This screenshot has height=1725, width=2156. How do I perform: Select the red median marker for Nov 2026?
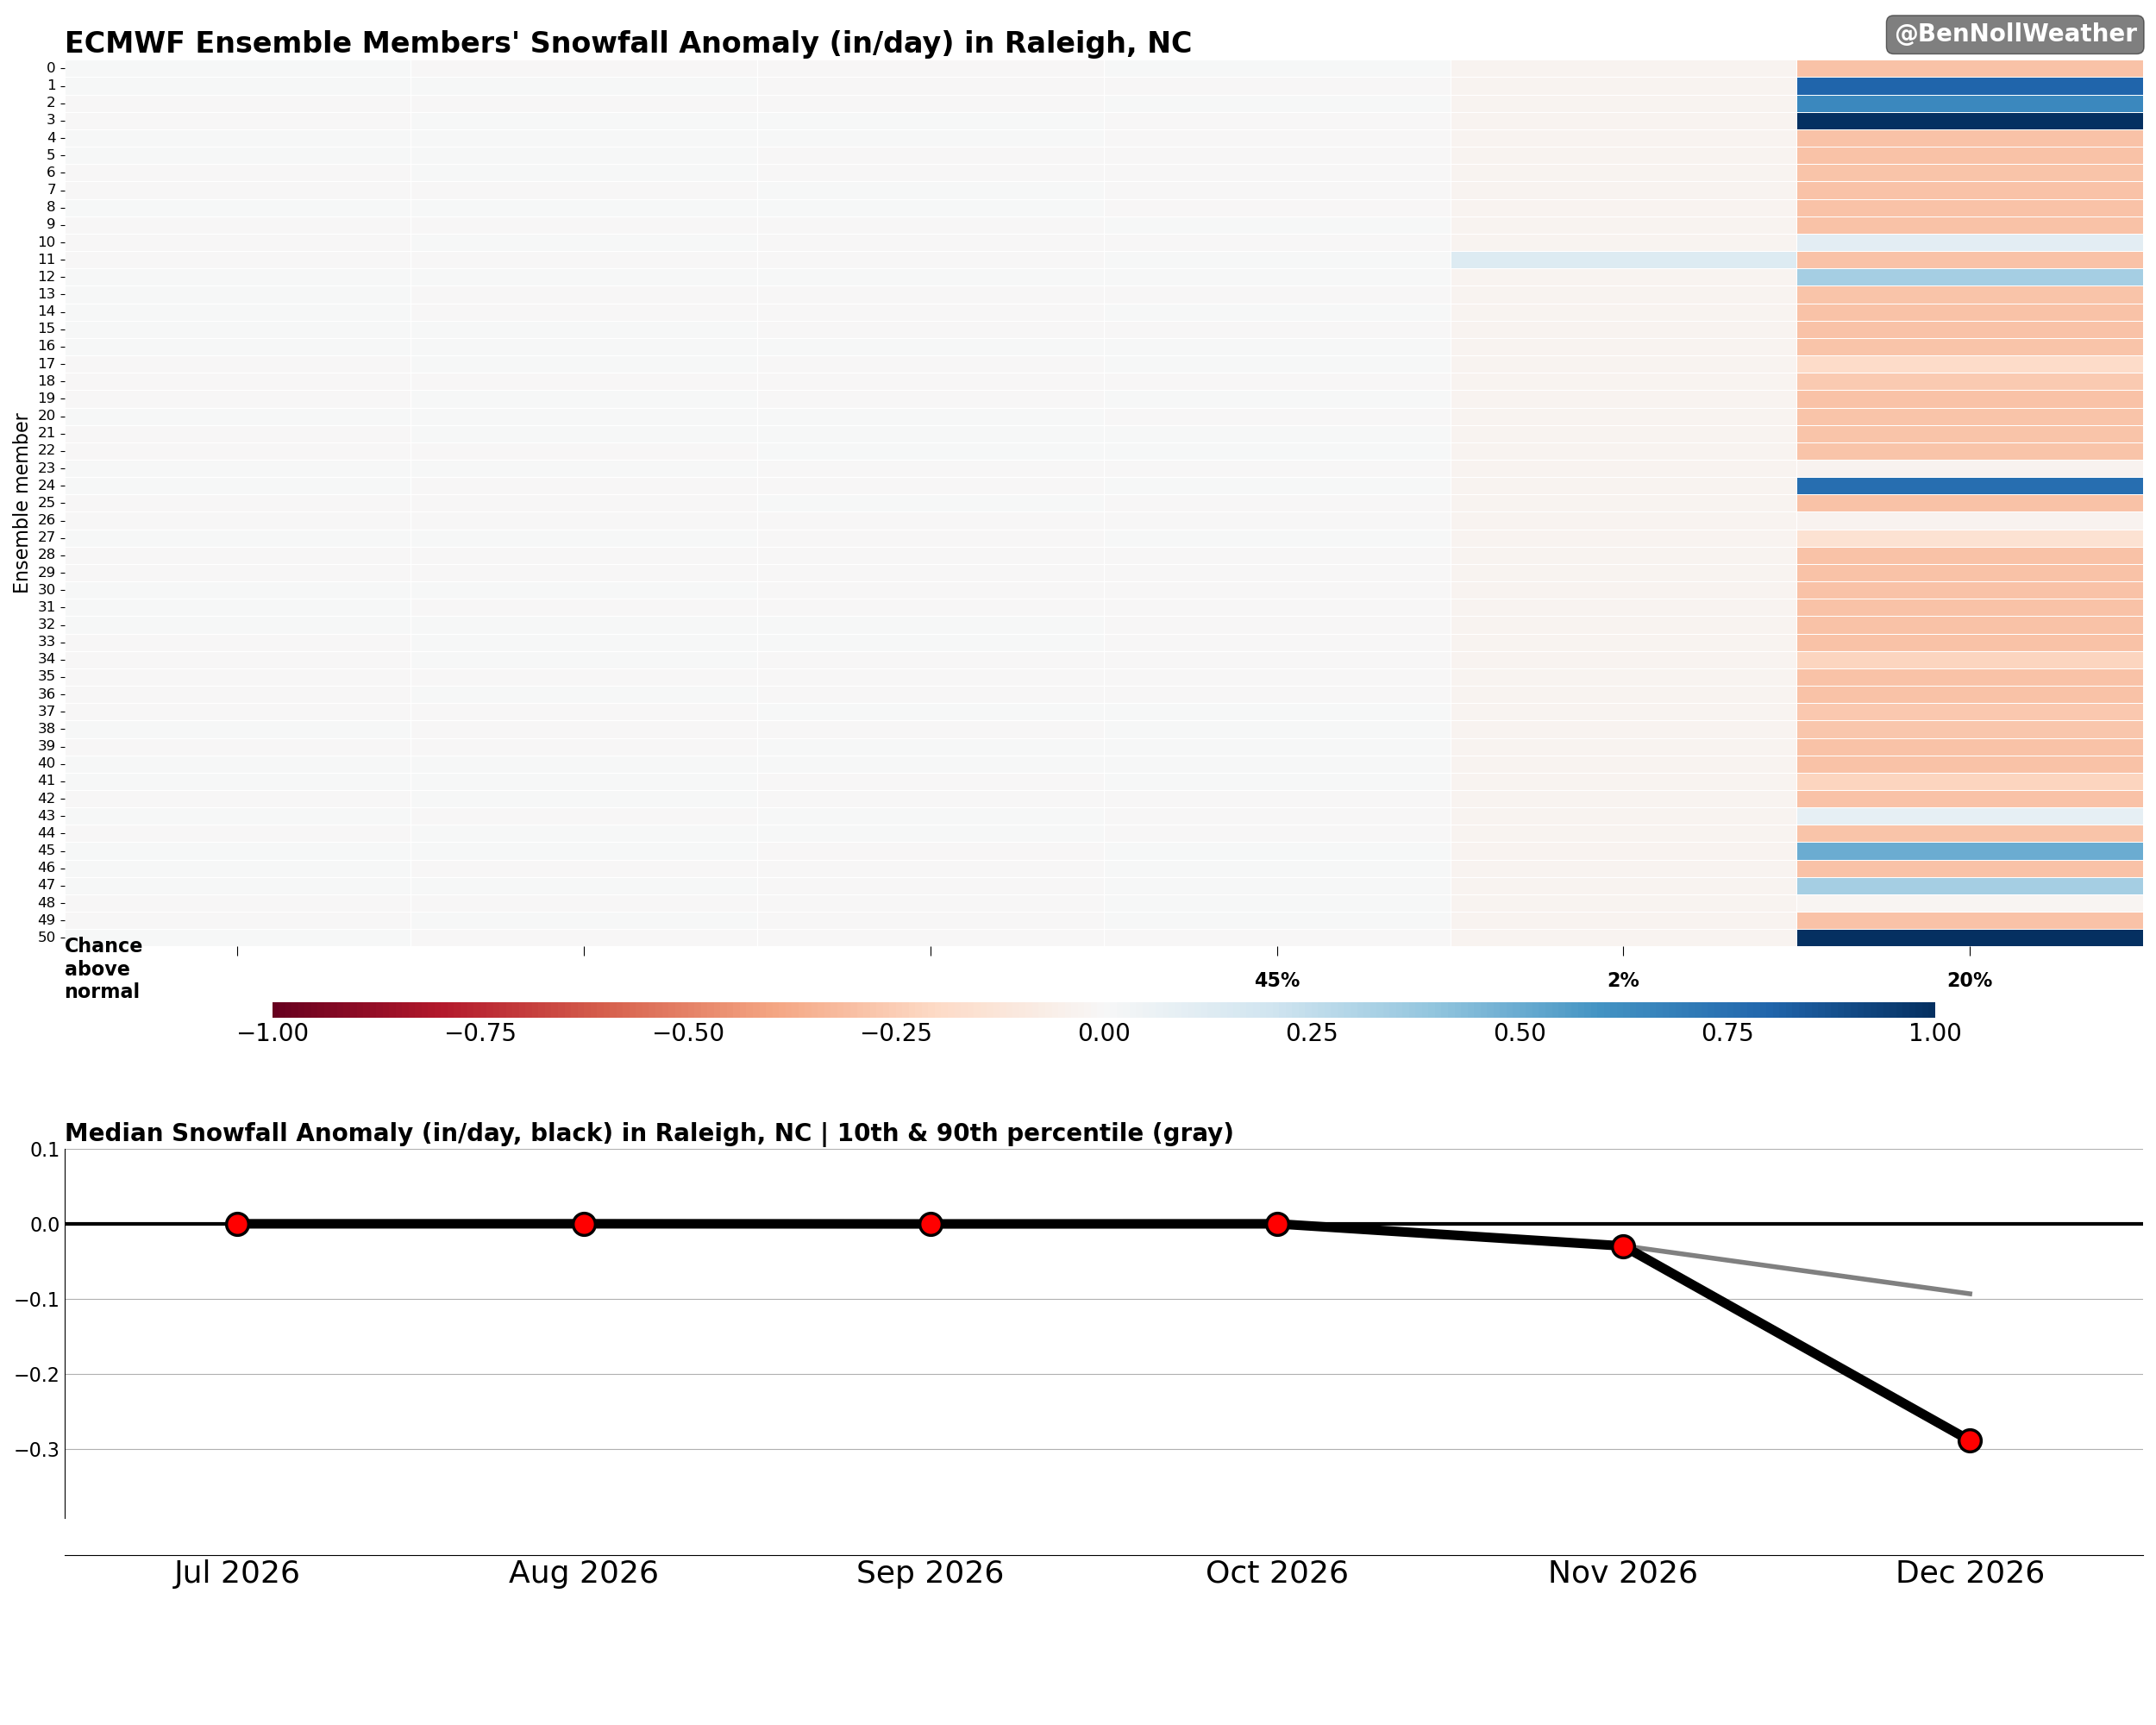pos(1623,1247)
